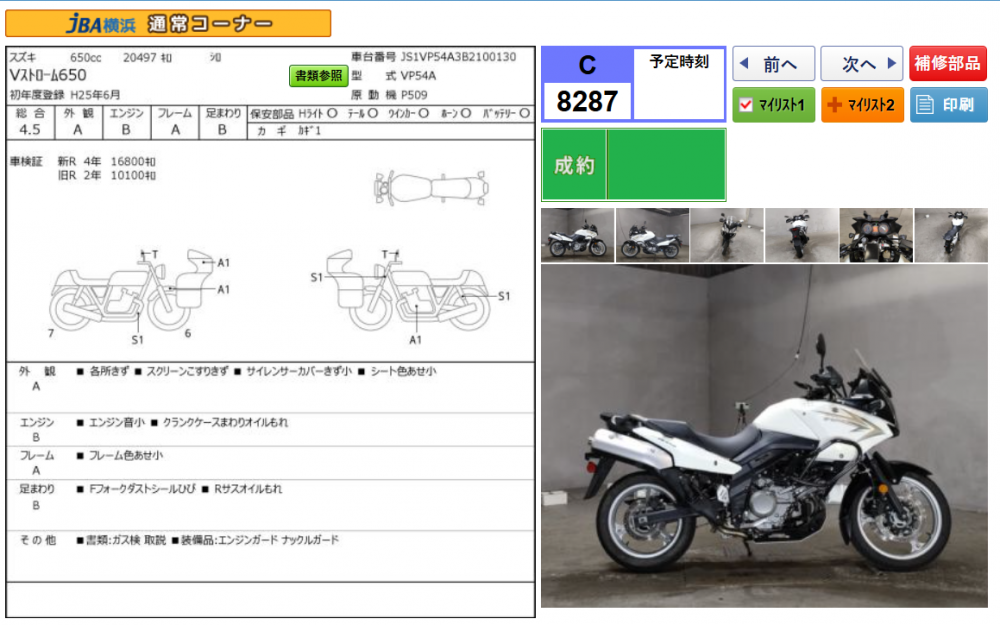This screenshot has width=1000, height=625.
Task: Click the 6 marking by the diagram's tyre
Action: click(x=188, y=333)
